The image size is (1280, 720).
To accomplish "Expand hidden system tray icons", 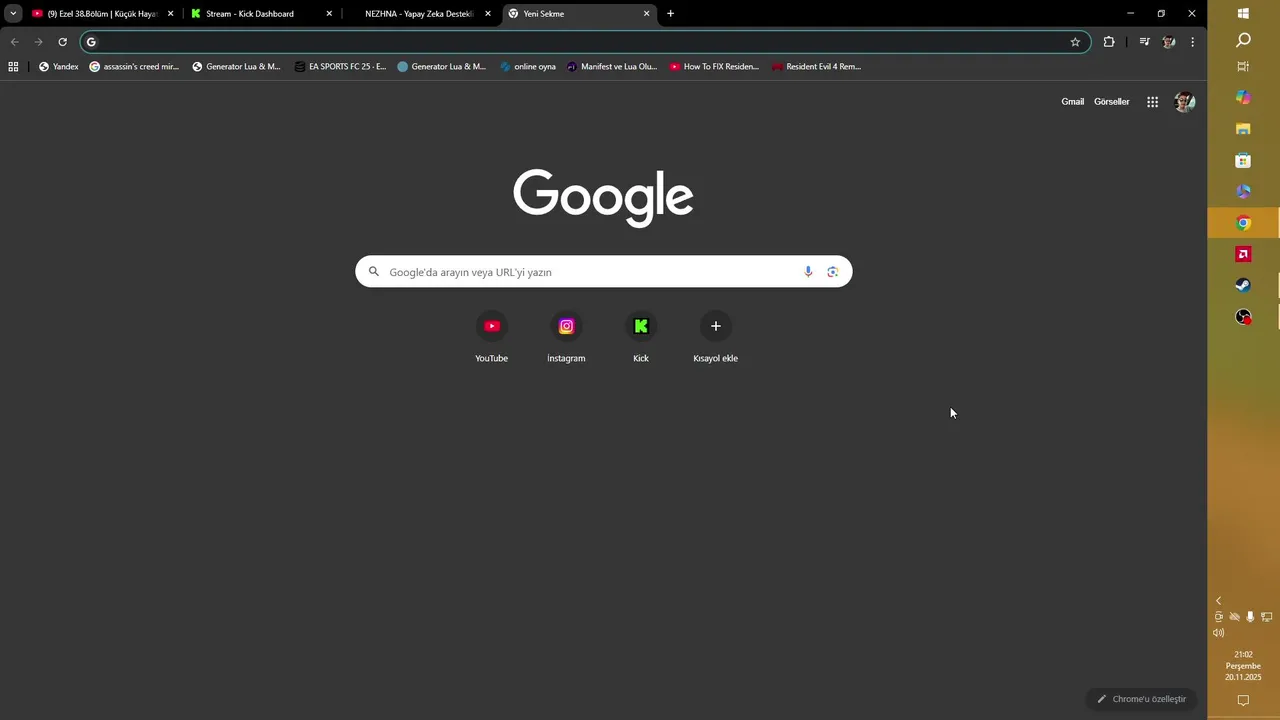I will [1218, 601].
